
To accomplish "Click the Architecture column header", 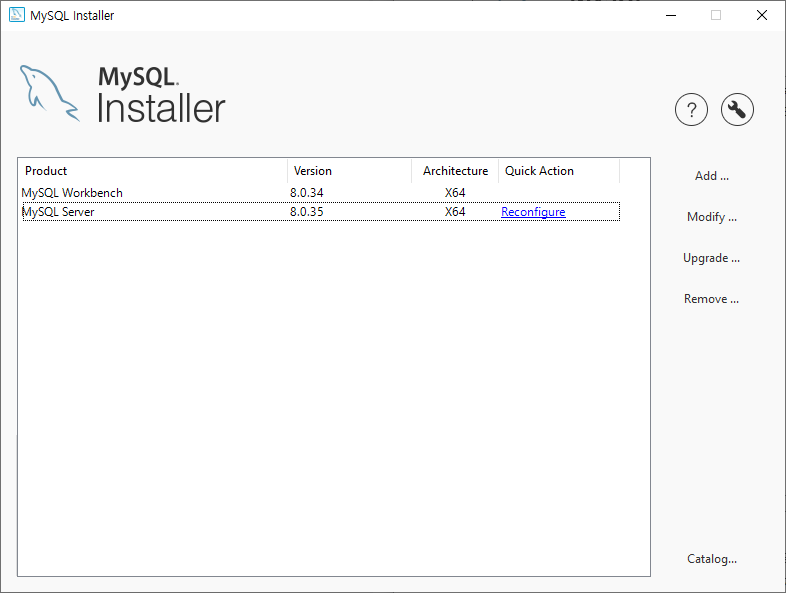I will point(455,171).
